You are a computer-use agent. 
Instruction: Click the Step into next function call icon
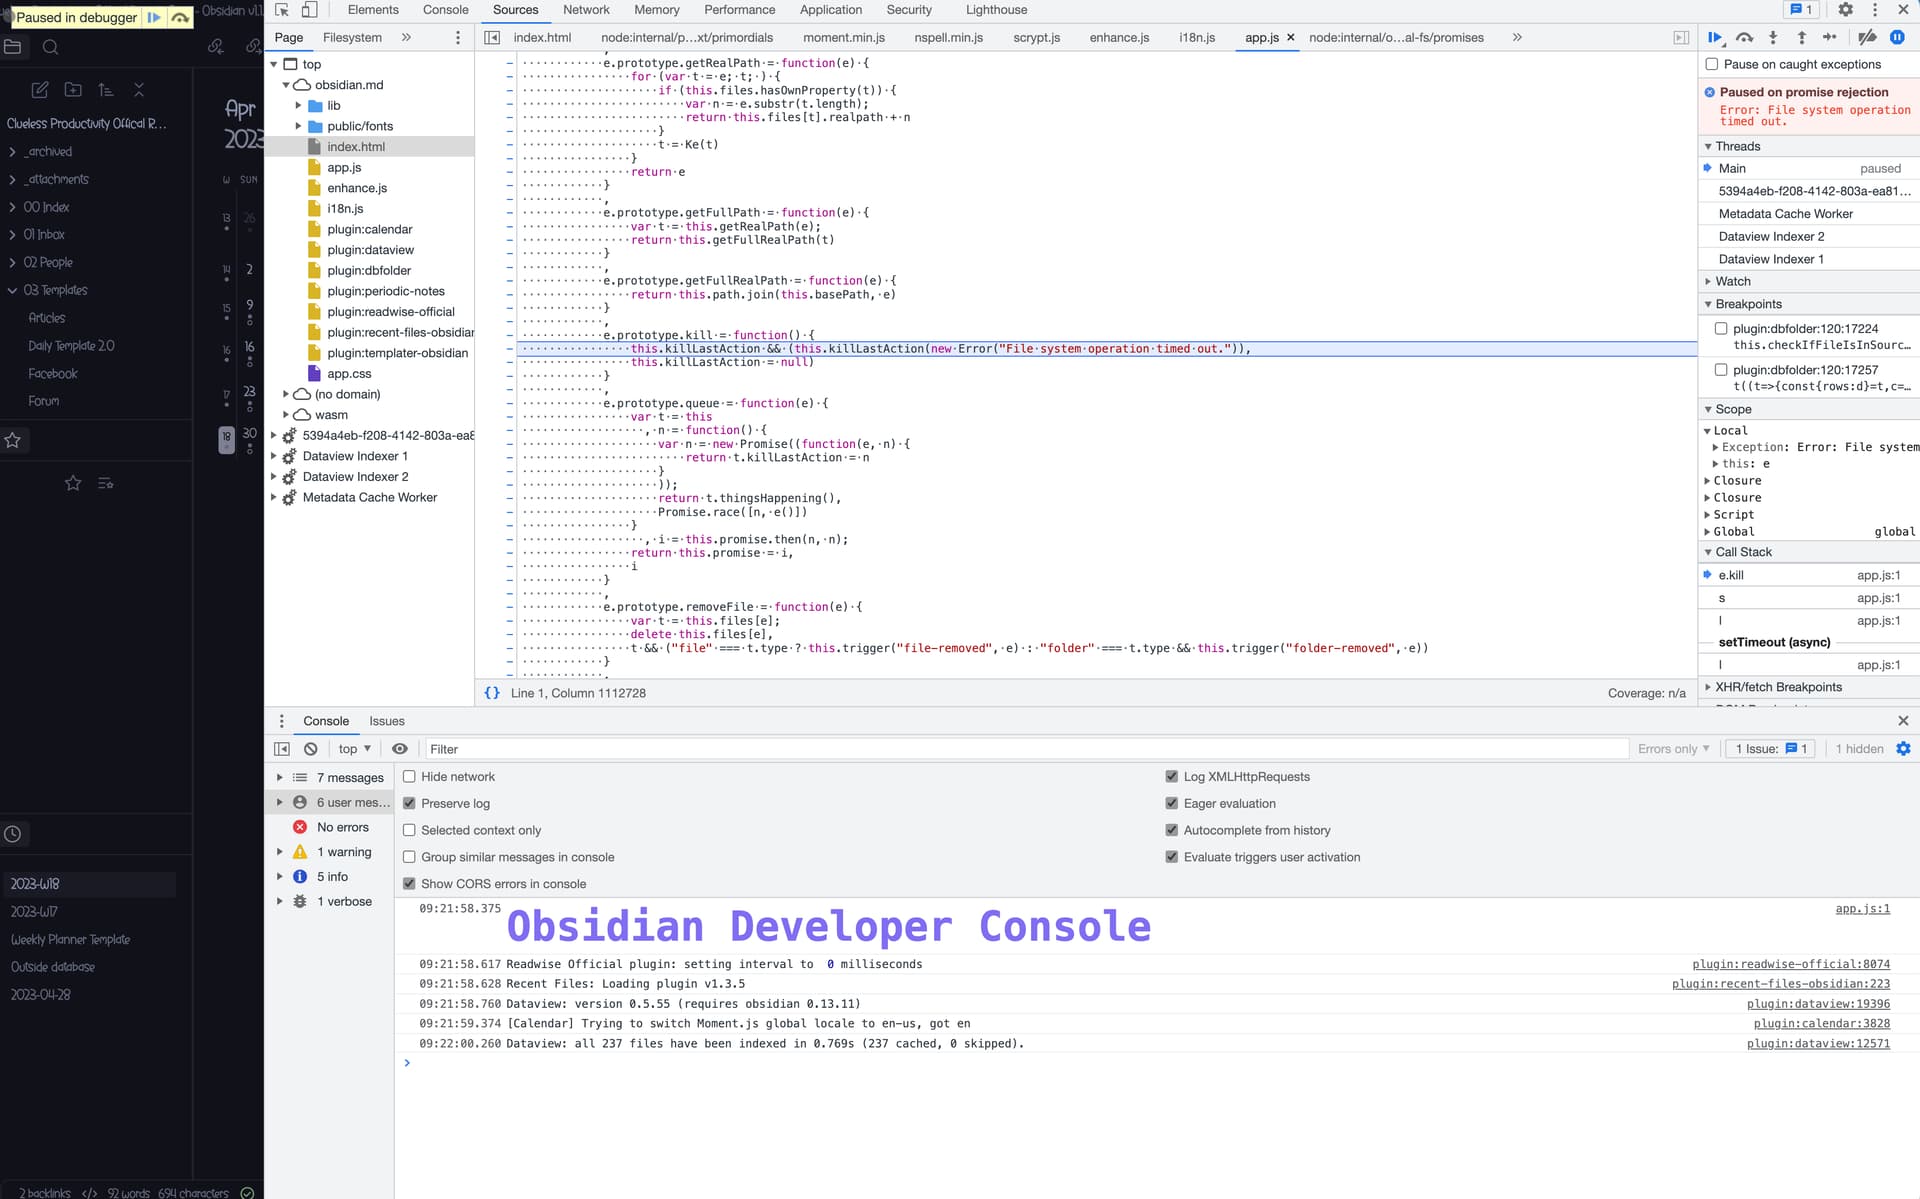tap(1773, 37)
